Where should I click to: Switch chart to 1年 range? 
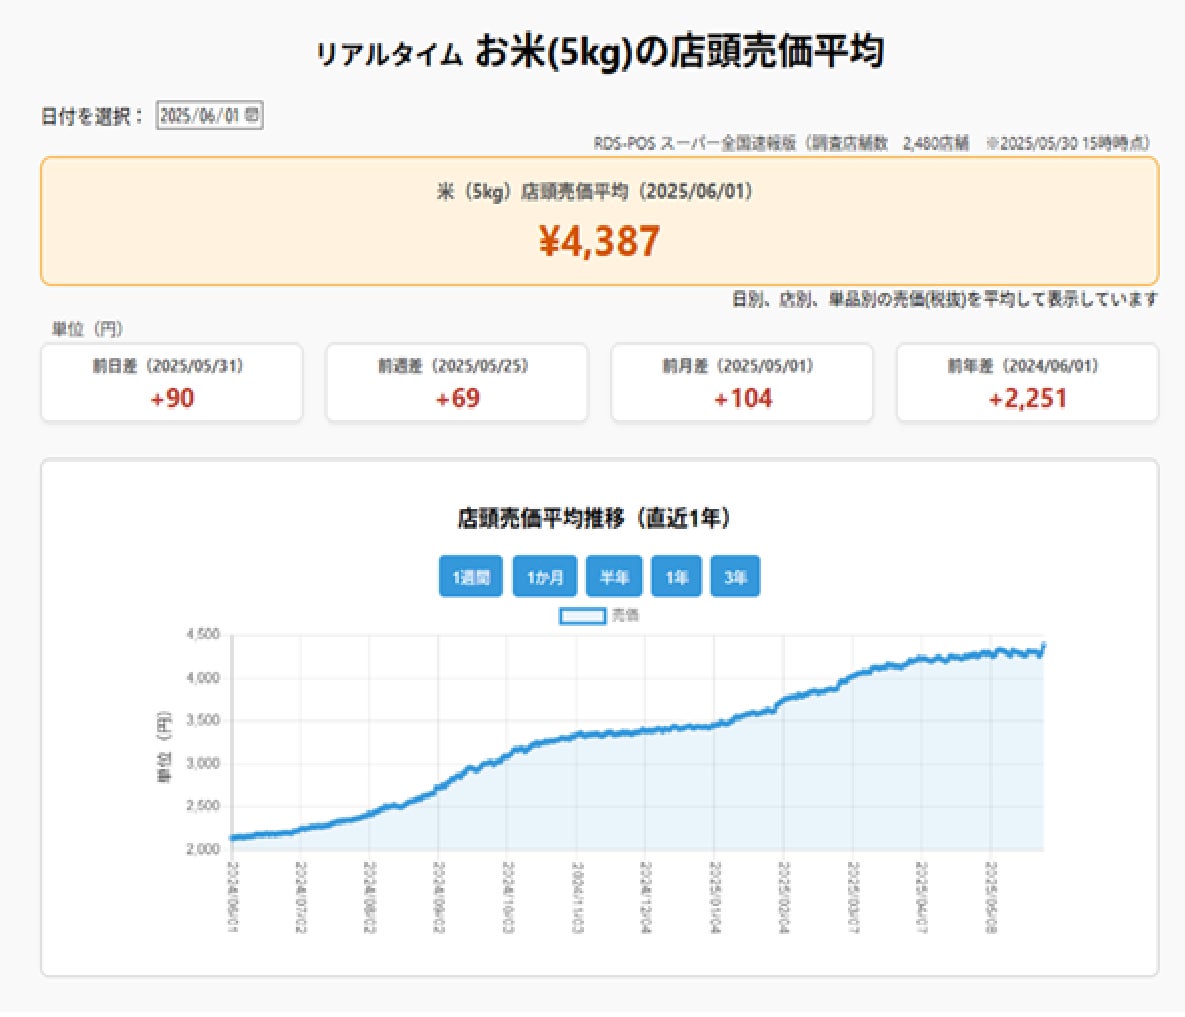676,577
